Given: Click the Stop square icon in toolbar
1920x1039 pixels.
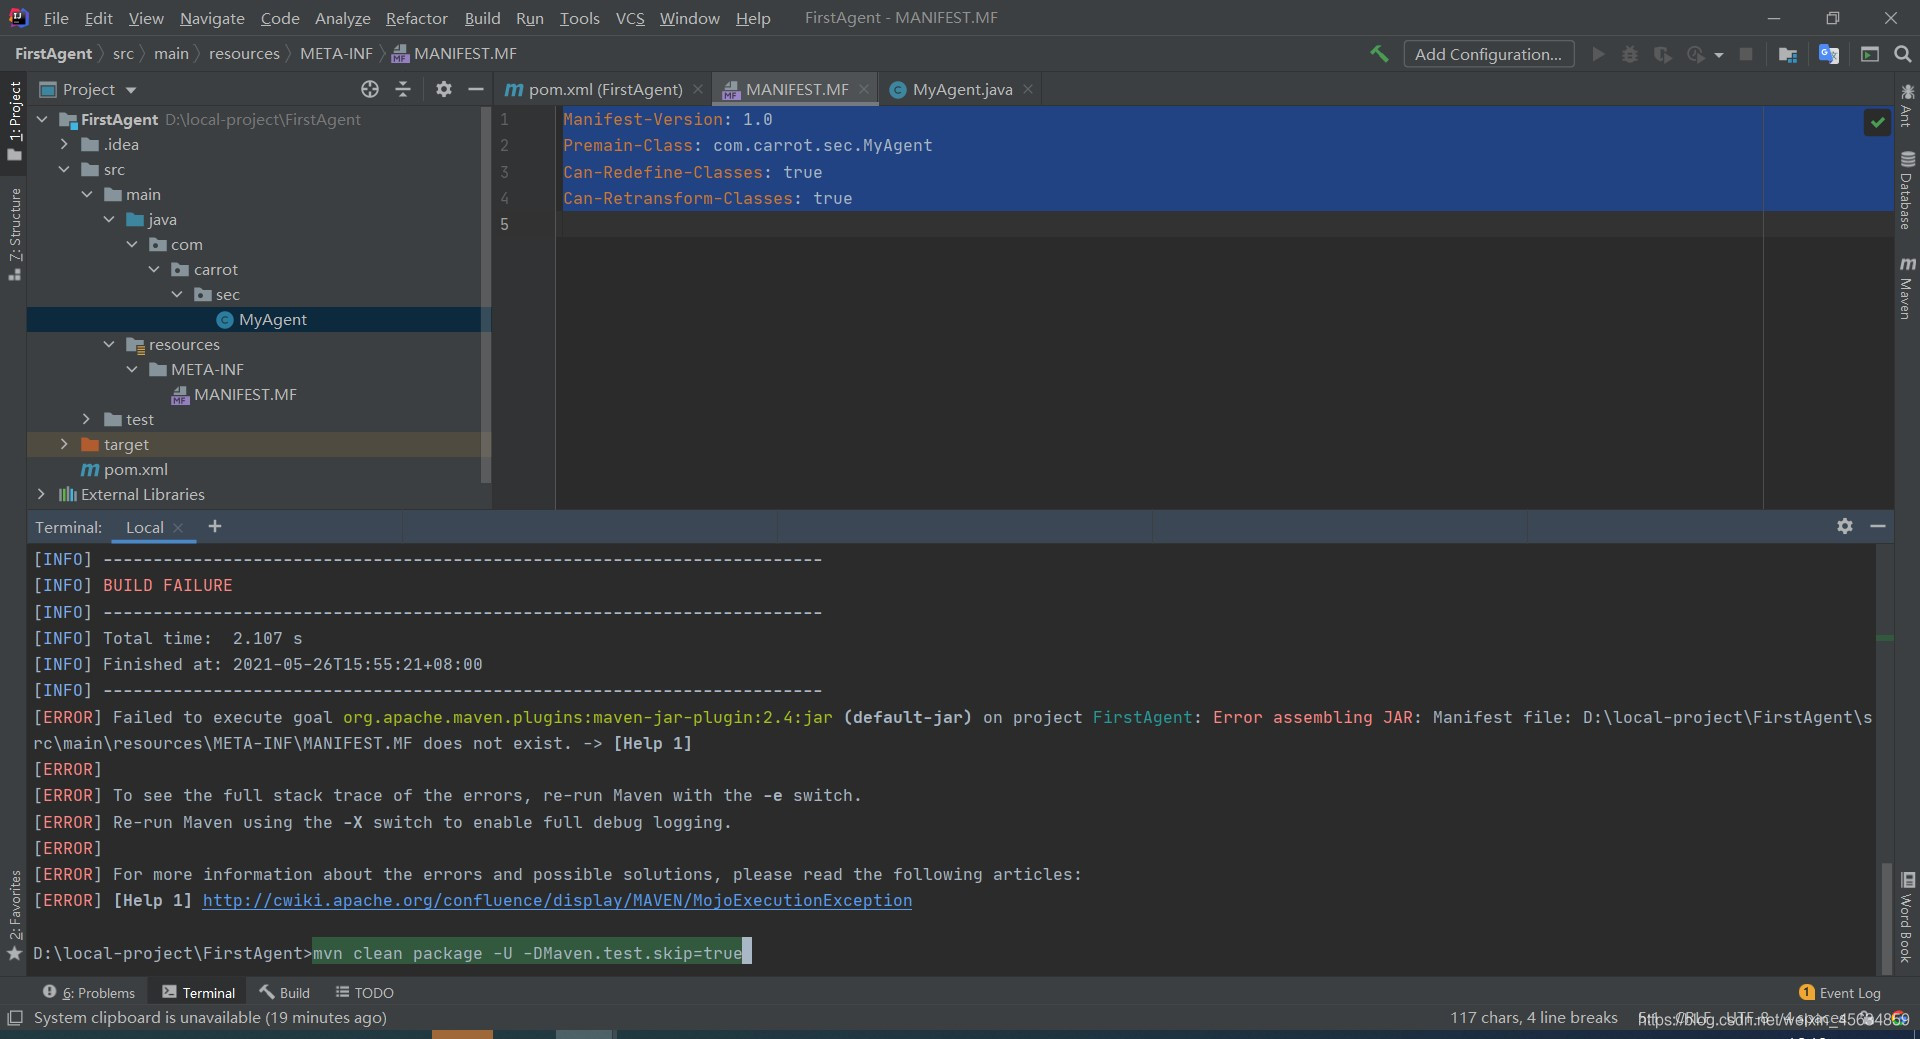Looking at the screenshot, I should (1746, 54).
